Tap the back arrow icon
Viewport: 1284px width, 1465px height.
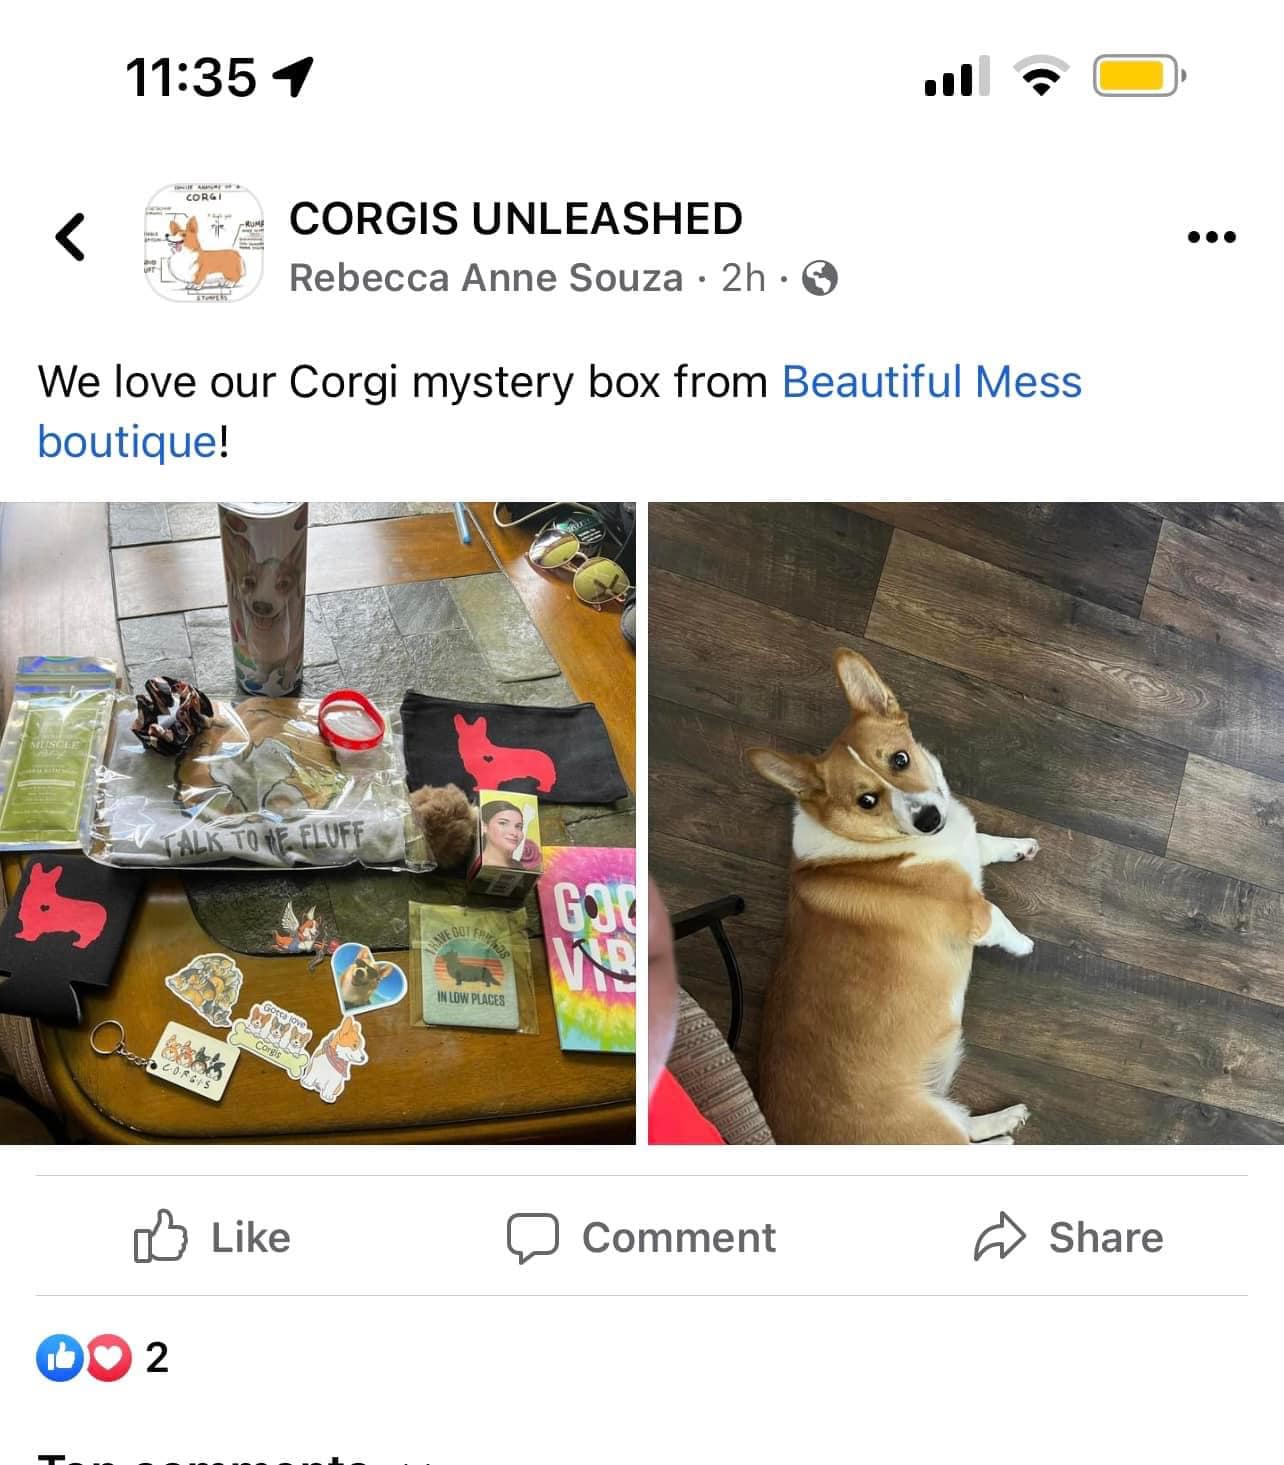(70, 237)
